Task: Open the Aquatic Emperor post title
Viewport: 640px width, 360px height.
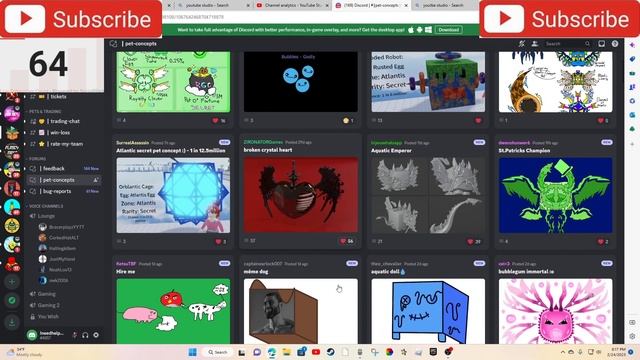Action: 391,151
